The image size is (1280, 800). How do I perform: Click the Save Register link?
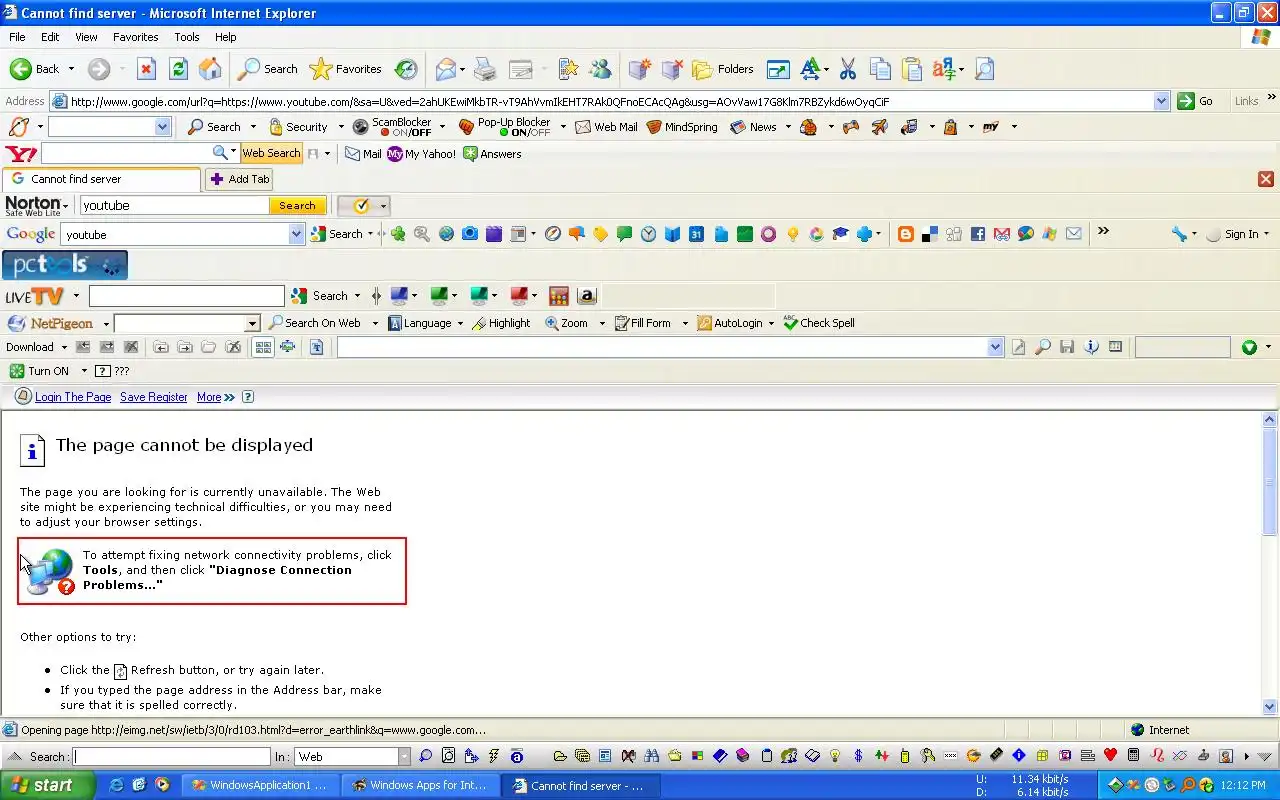coord(154,397)
